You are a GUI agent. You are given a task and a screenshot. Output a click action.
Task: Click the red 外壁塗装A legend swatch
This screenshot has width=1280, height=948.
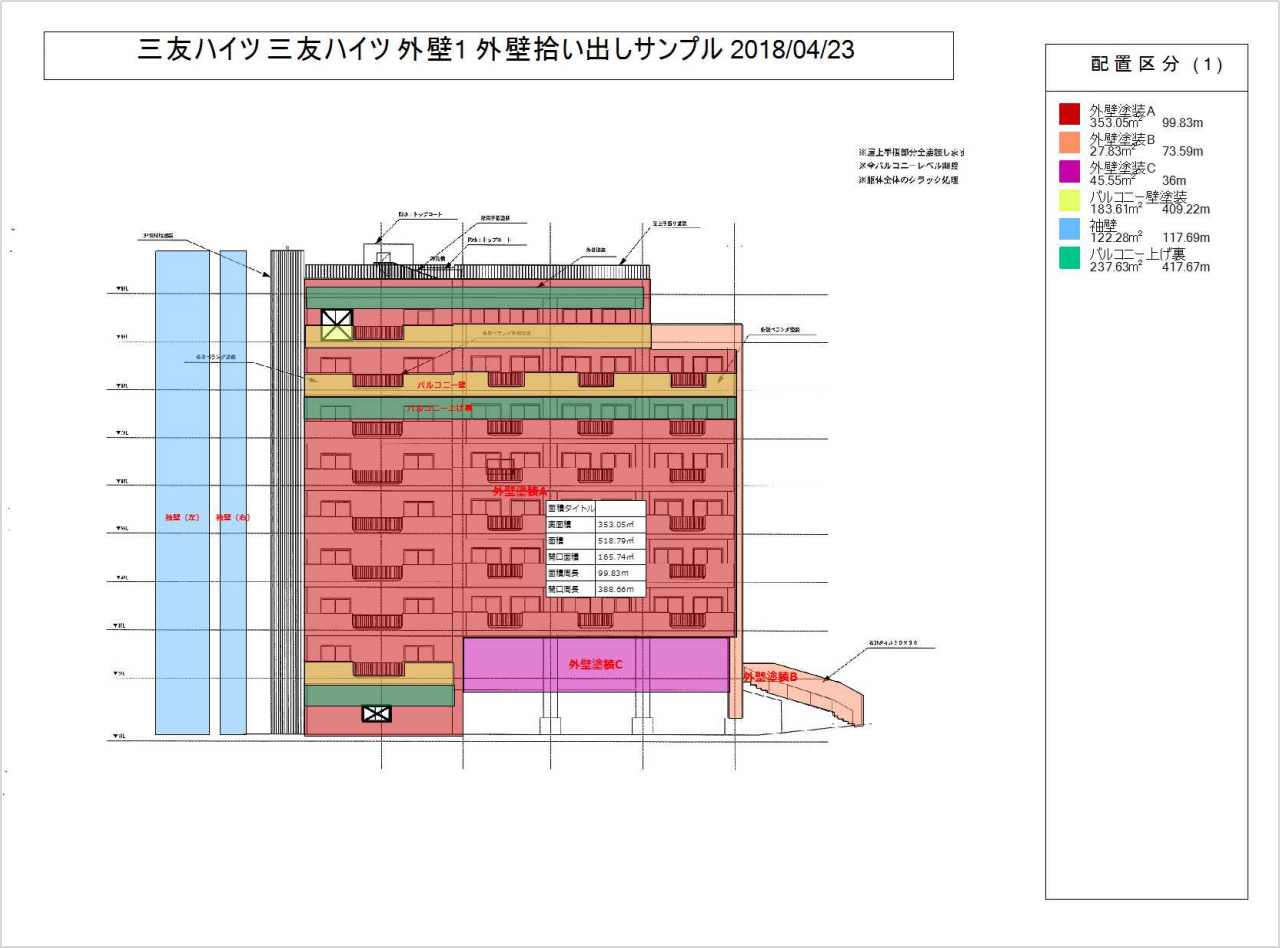(1069, 113)
